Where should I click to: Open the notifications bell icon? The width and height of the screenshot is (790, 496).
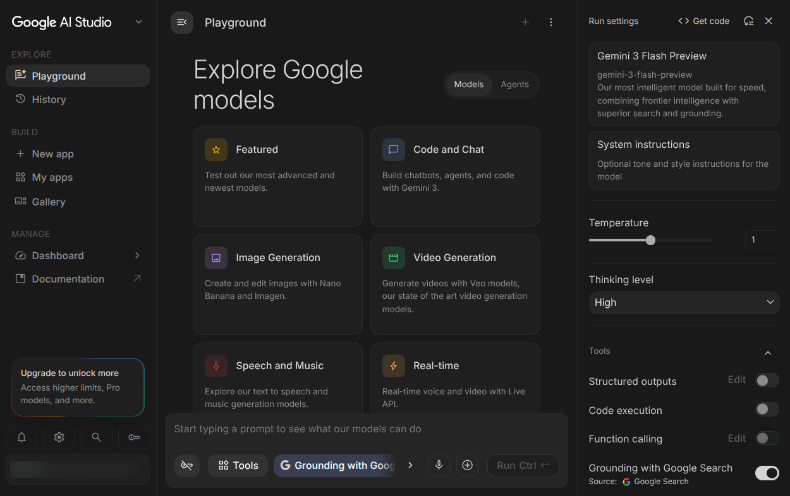click(22, 437)
